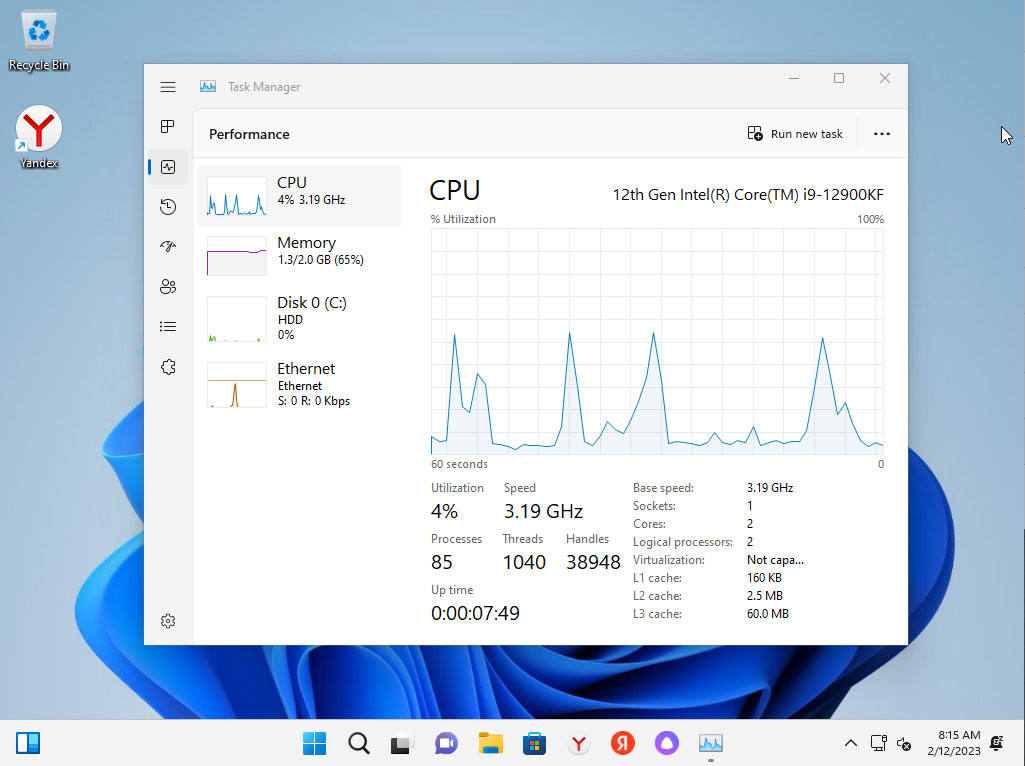Click the L3 cache value 60.0 MB

coord(768,614)
